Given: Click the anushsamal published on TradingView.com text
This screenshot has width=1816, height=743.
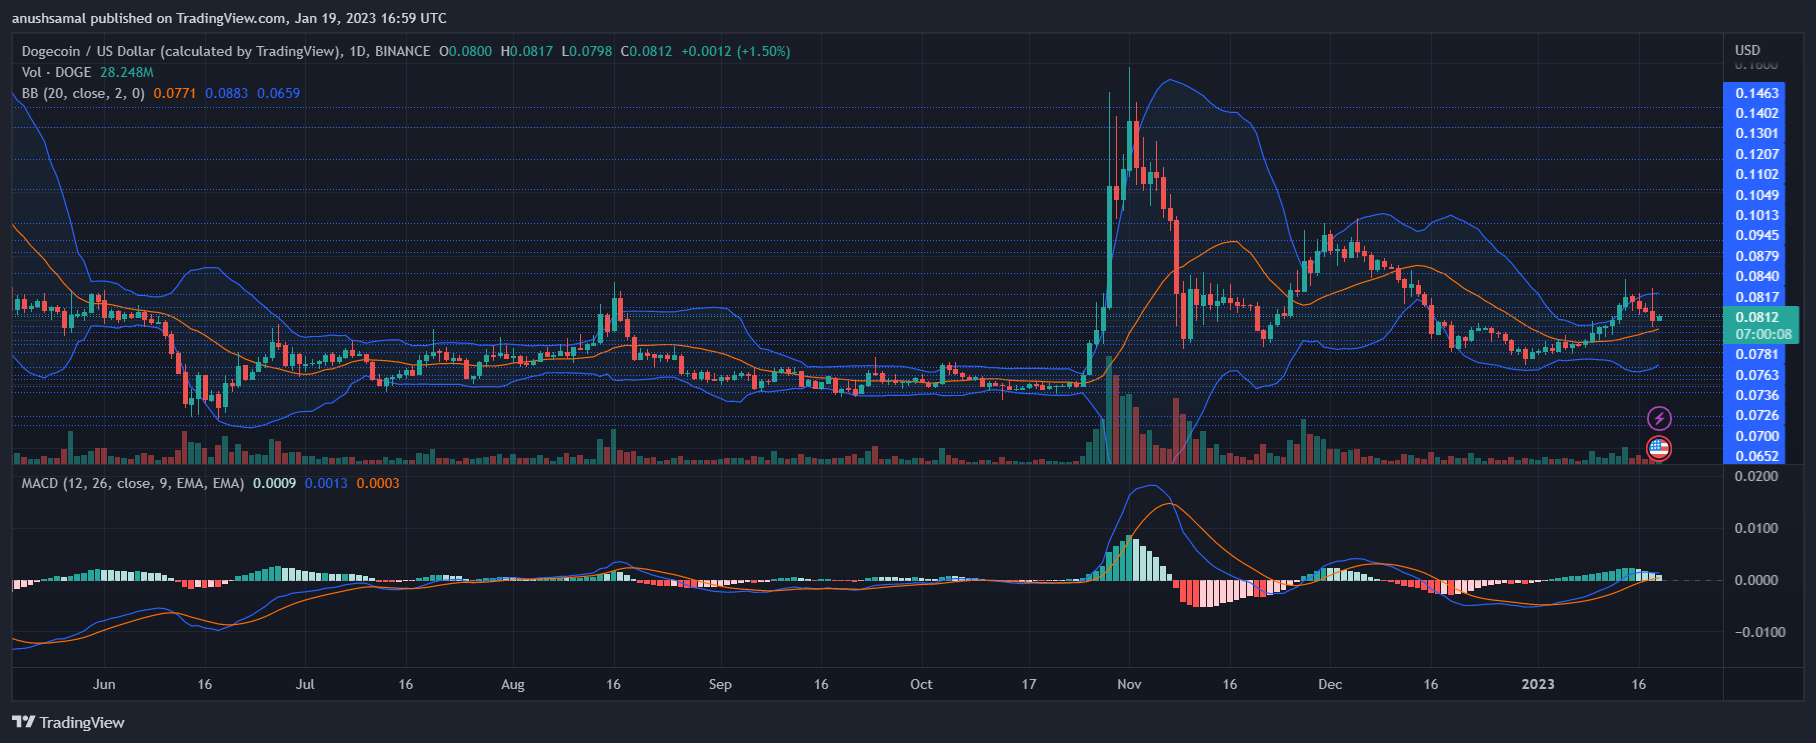Looking at the screenshot, I should tap(229, 18).
